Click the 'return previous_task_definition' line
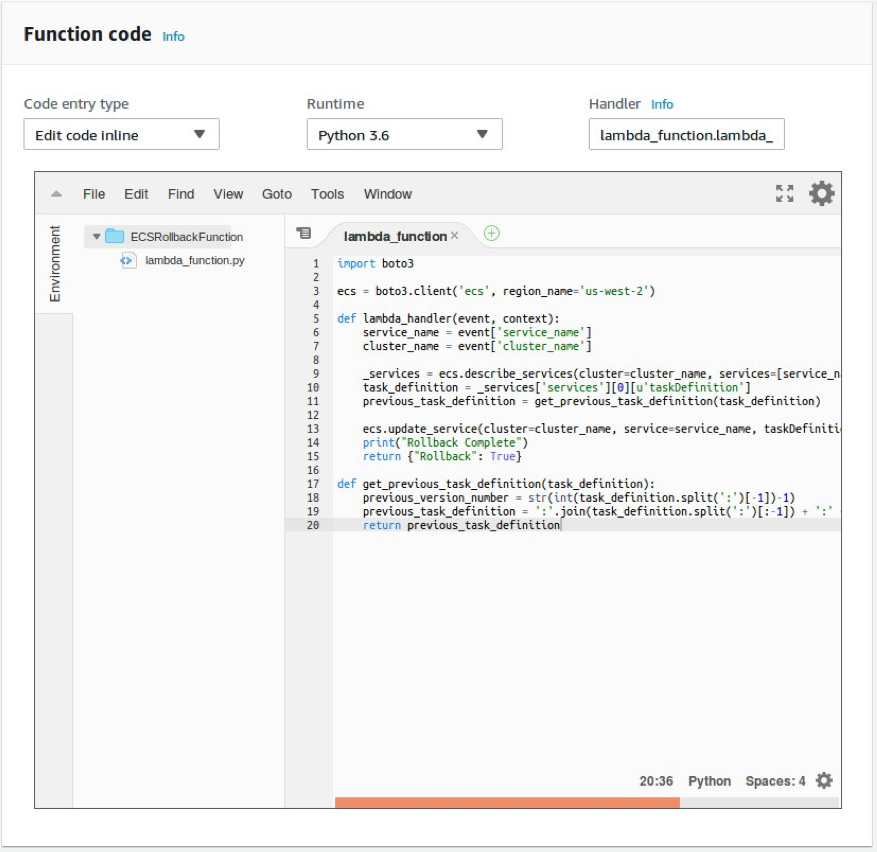Screen dimensions: 877x852 461,525
